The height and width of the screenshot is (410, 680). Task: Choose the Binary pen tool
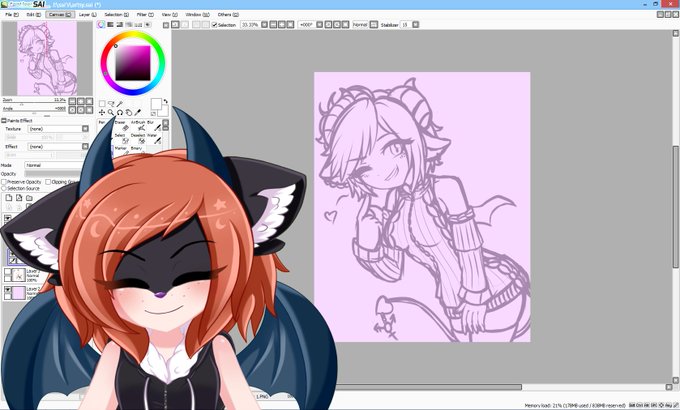pyautogui.click(x=137, y=150)
